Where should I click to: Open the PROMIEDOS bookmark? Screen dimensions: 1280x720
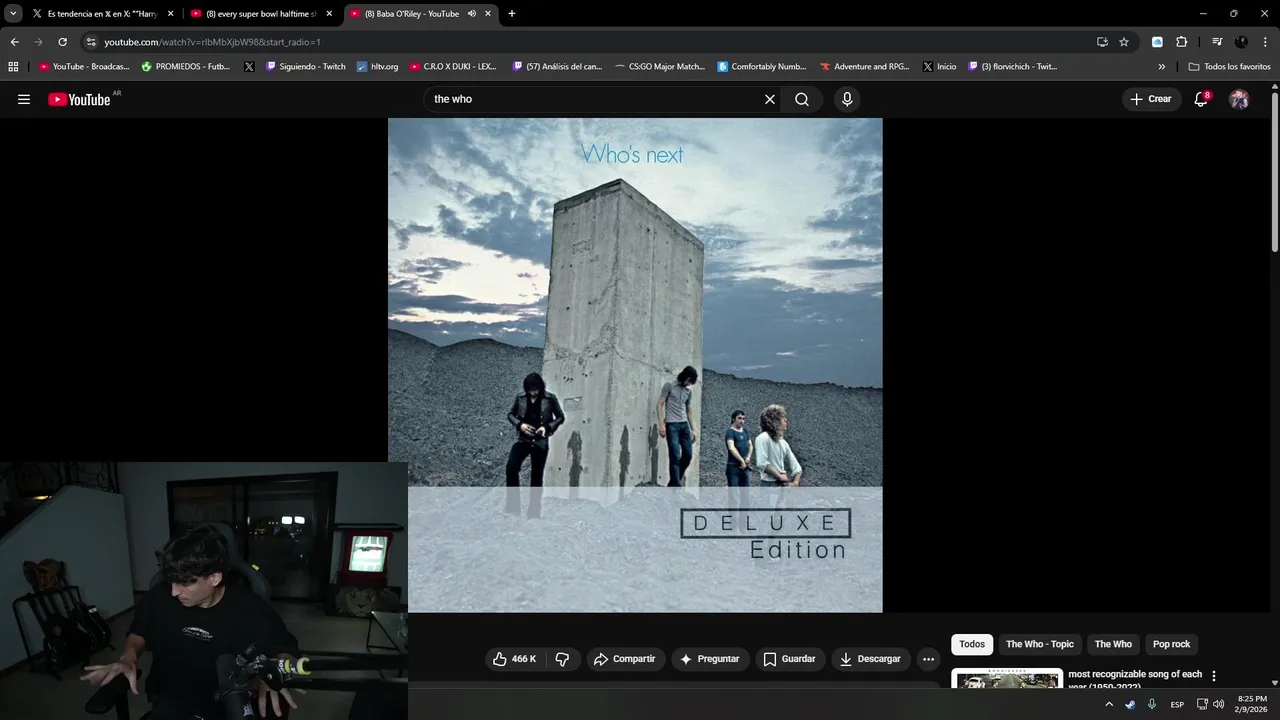(186, 67)
